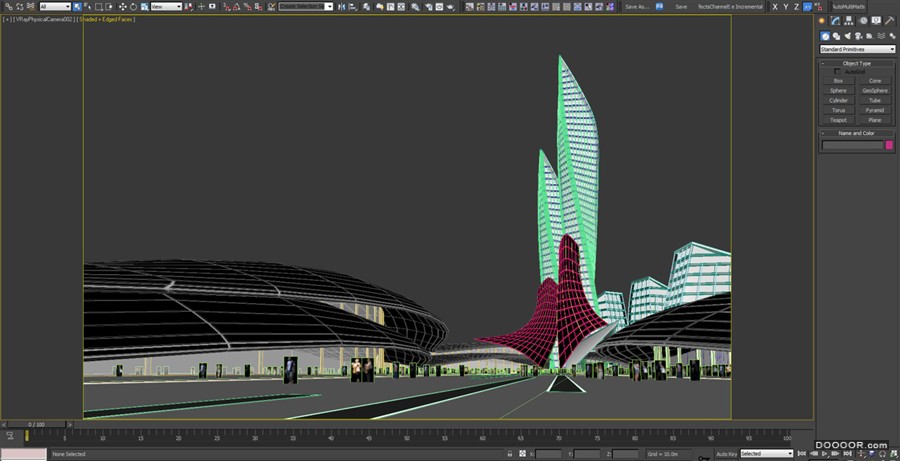Restrict transform to Y axis
This screenshot has width=900, height=461.
[x=786, y=7]
